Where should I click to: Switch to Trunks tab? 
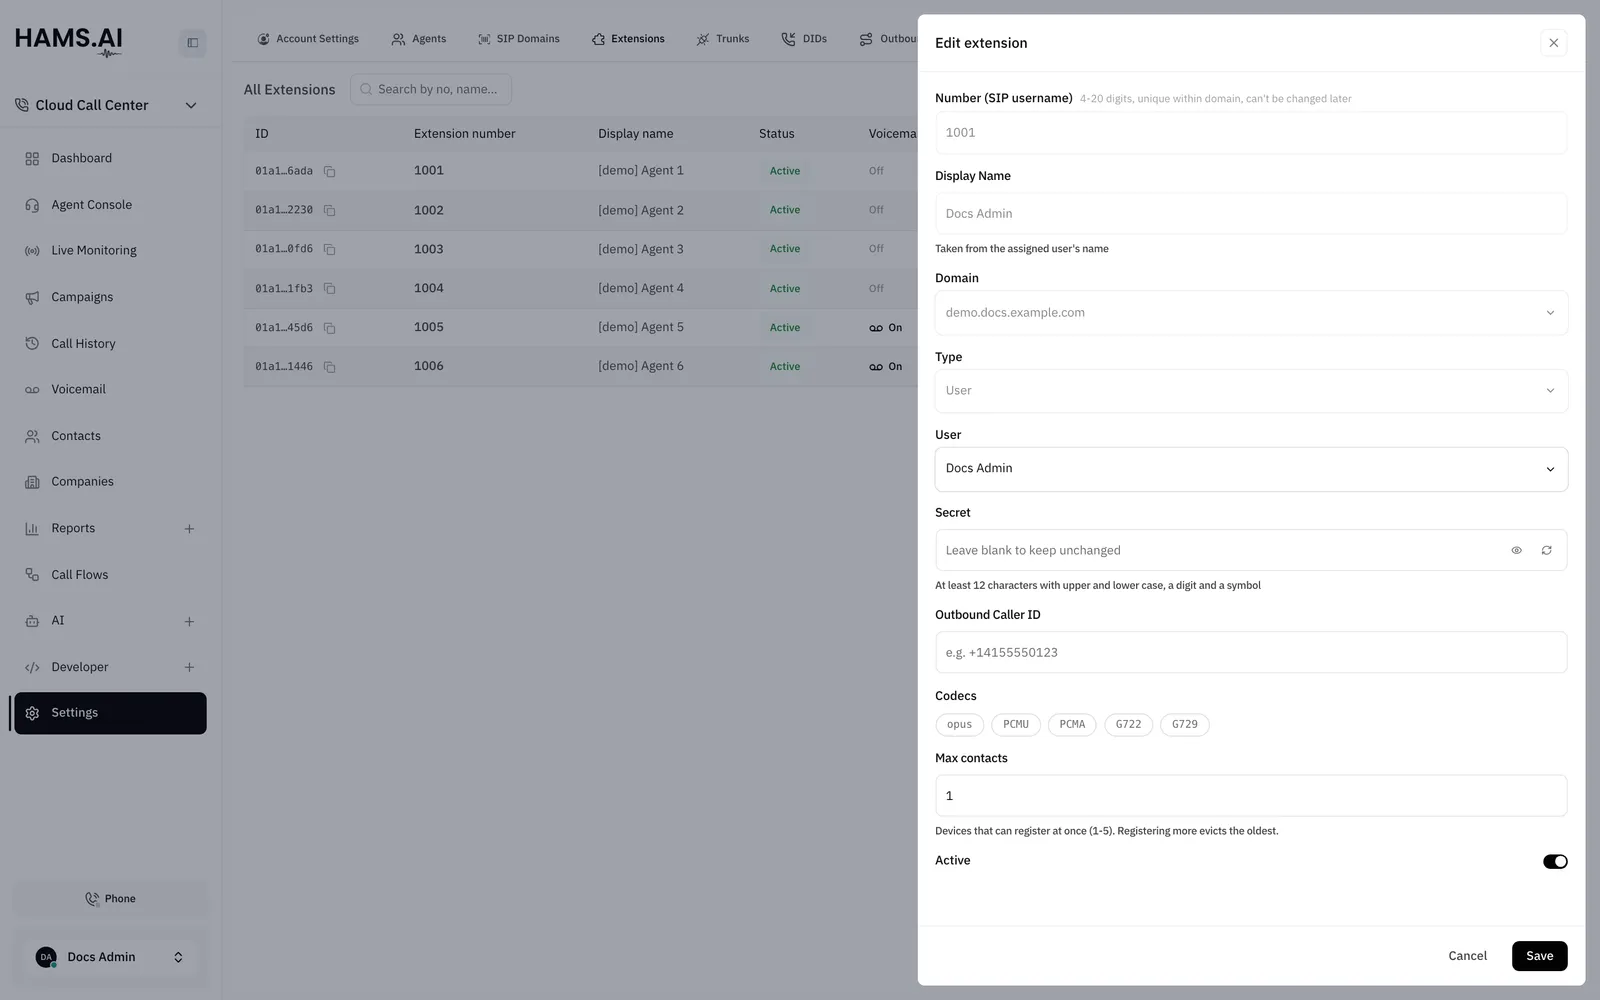(723, 39)
